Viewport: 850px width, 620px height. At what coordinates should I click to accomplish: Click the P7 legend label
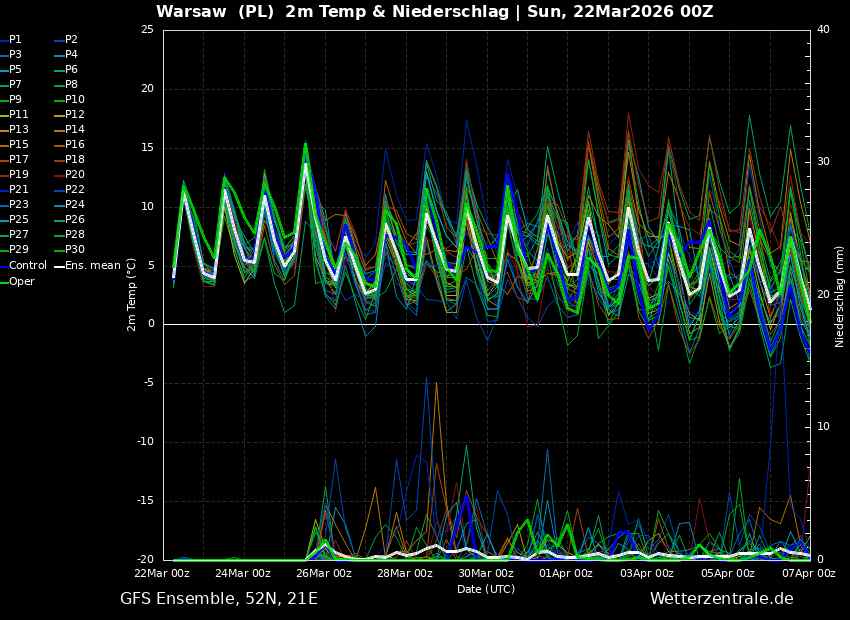[15, 85]
